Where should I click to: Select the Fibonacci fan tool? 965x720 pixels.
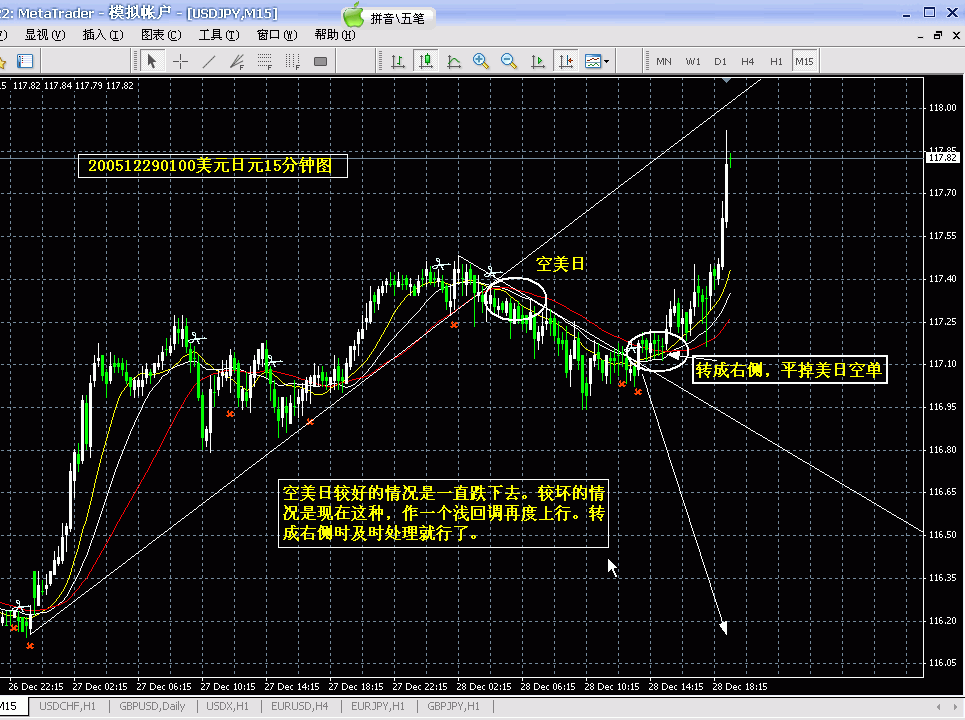click(237, 61)
